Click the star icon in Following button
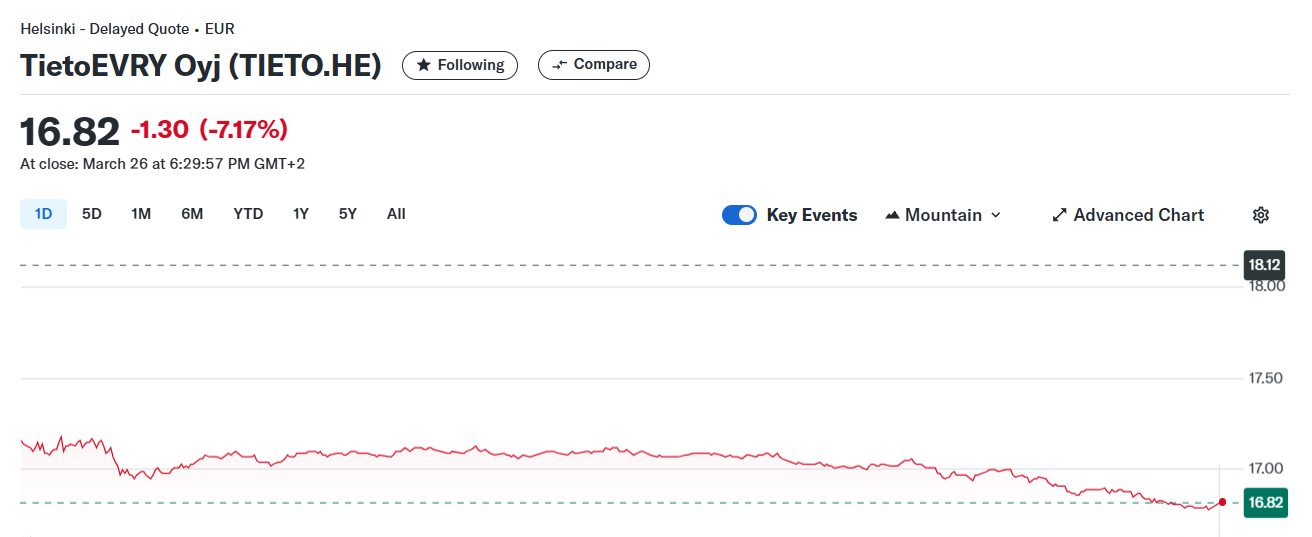Image resolution: width=1312 pixels, height=537 pixels. tap(424, 65)
